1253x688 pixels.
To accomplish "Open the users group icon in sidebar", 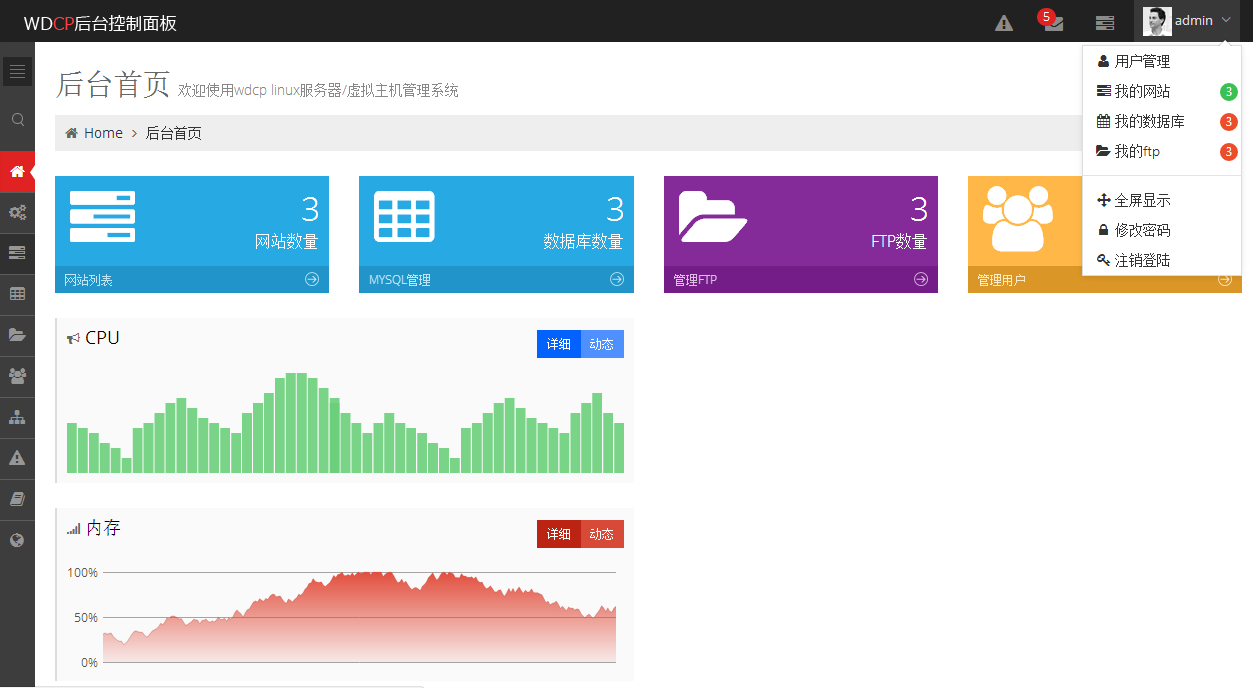I will pyautogui.click(x=17, y=376).
